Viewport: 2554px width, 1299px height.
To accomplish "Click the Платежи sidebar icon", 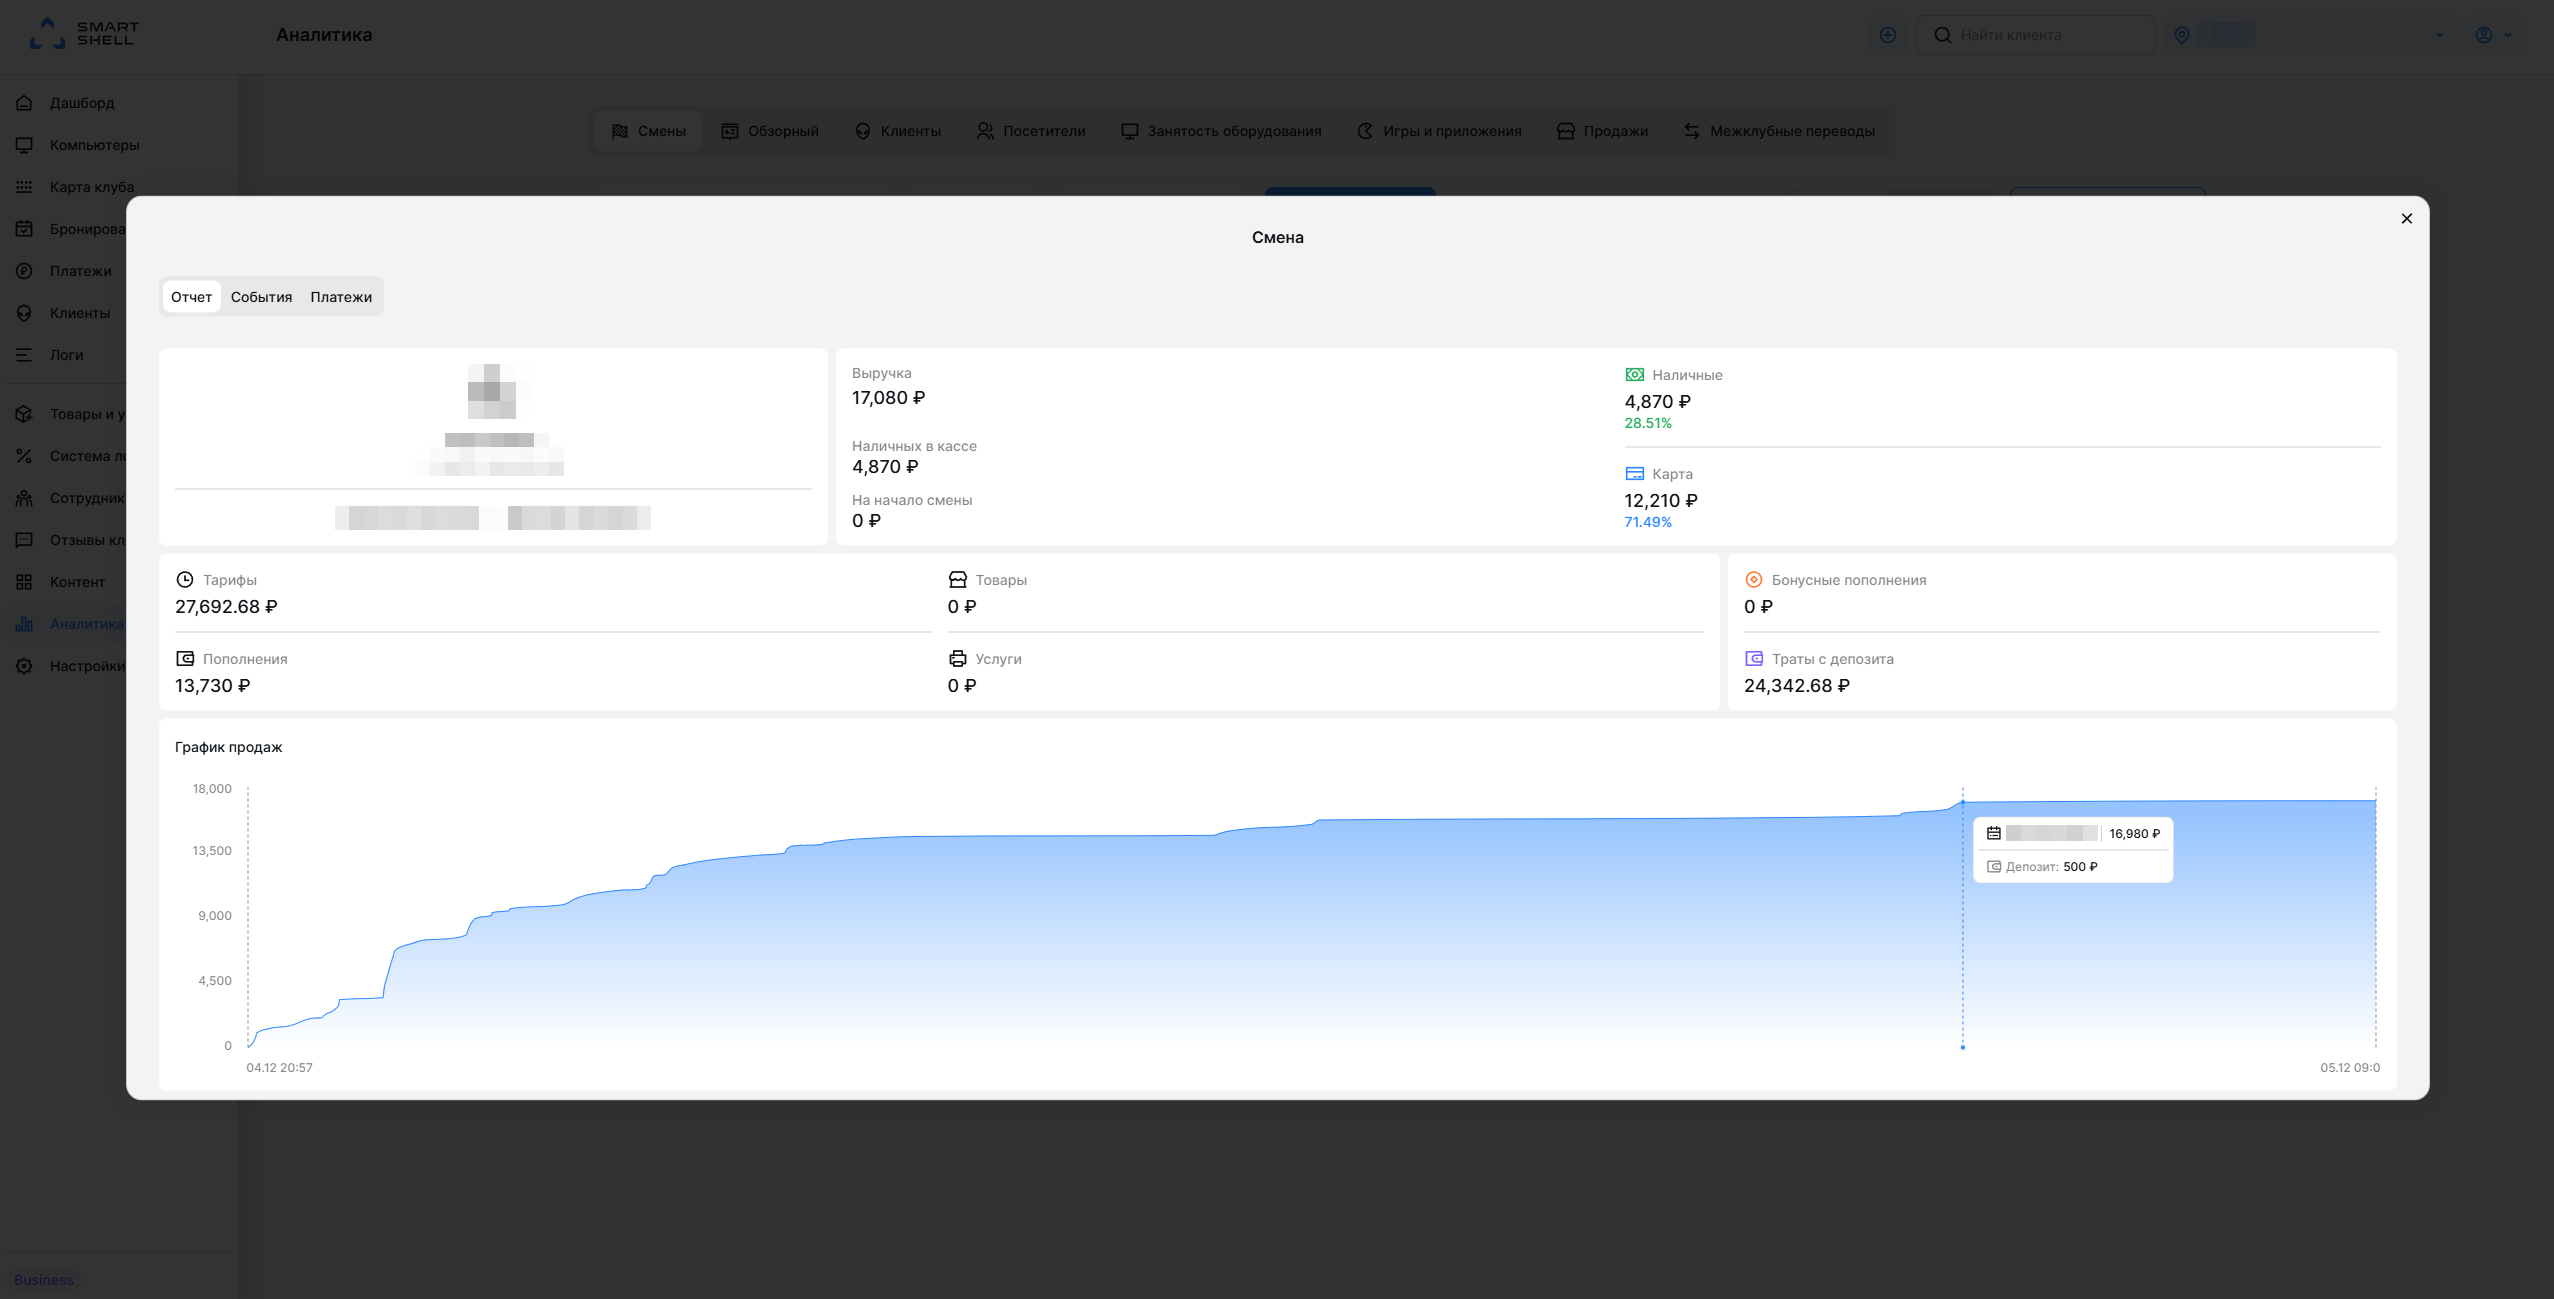I will (25, 271).
